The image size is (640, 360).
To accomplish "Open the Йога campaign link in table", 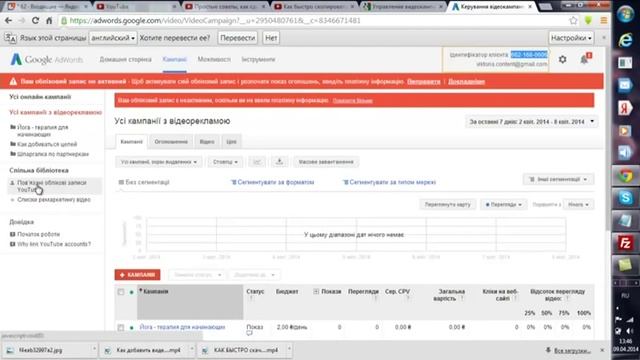I will (182, 327).
